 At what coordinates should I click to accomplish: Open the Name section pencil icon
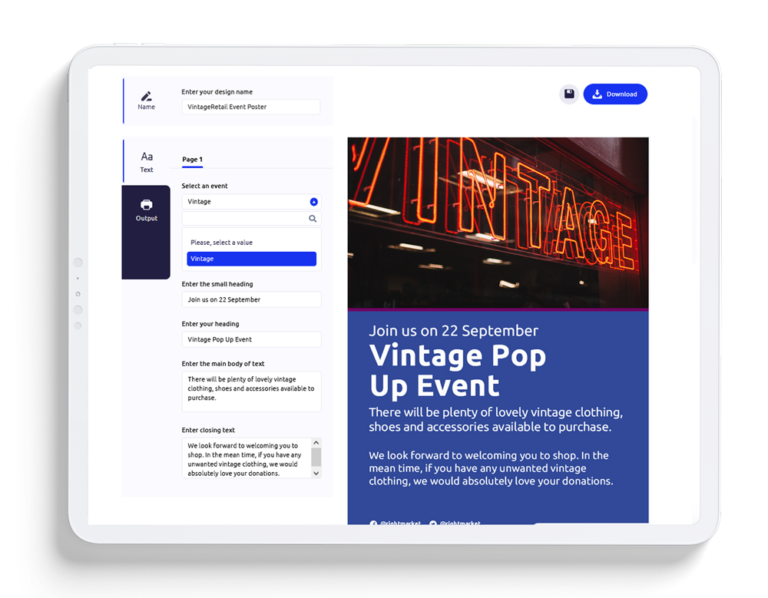146,96
